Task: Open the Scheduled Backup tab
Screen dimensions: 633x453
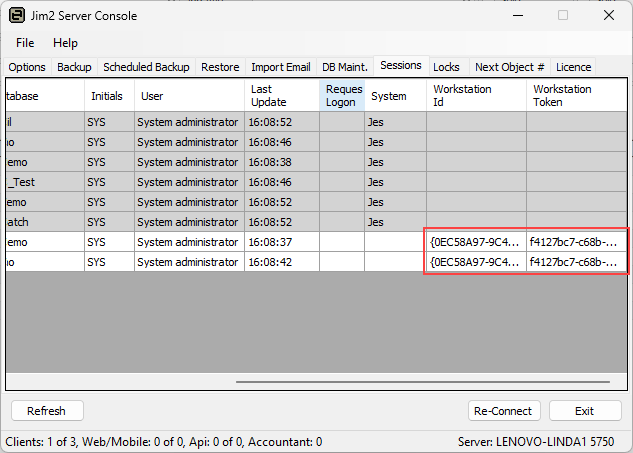Action: click(146, 67)
